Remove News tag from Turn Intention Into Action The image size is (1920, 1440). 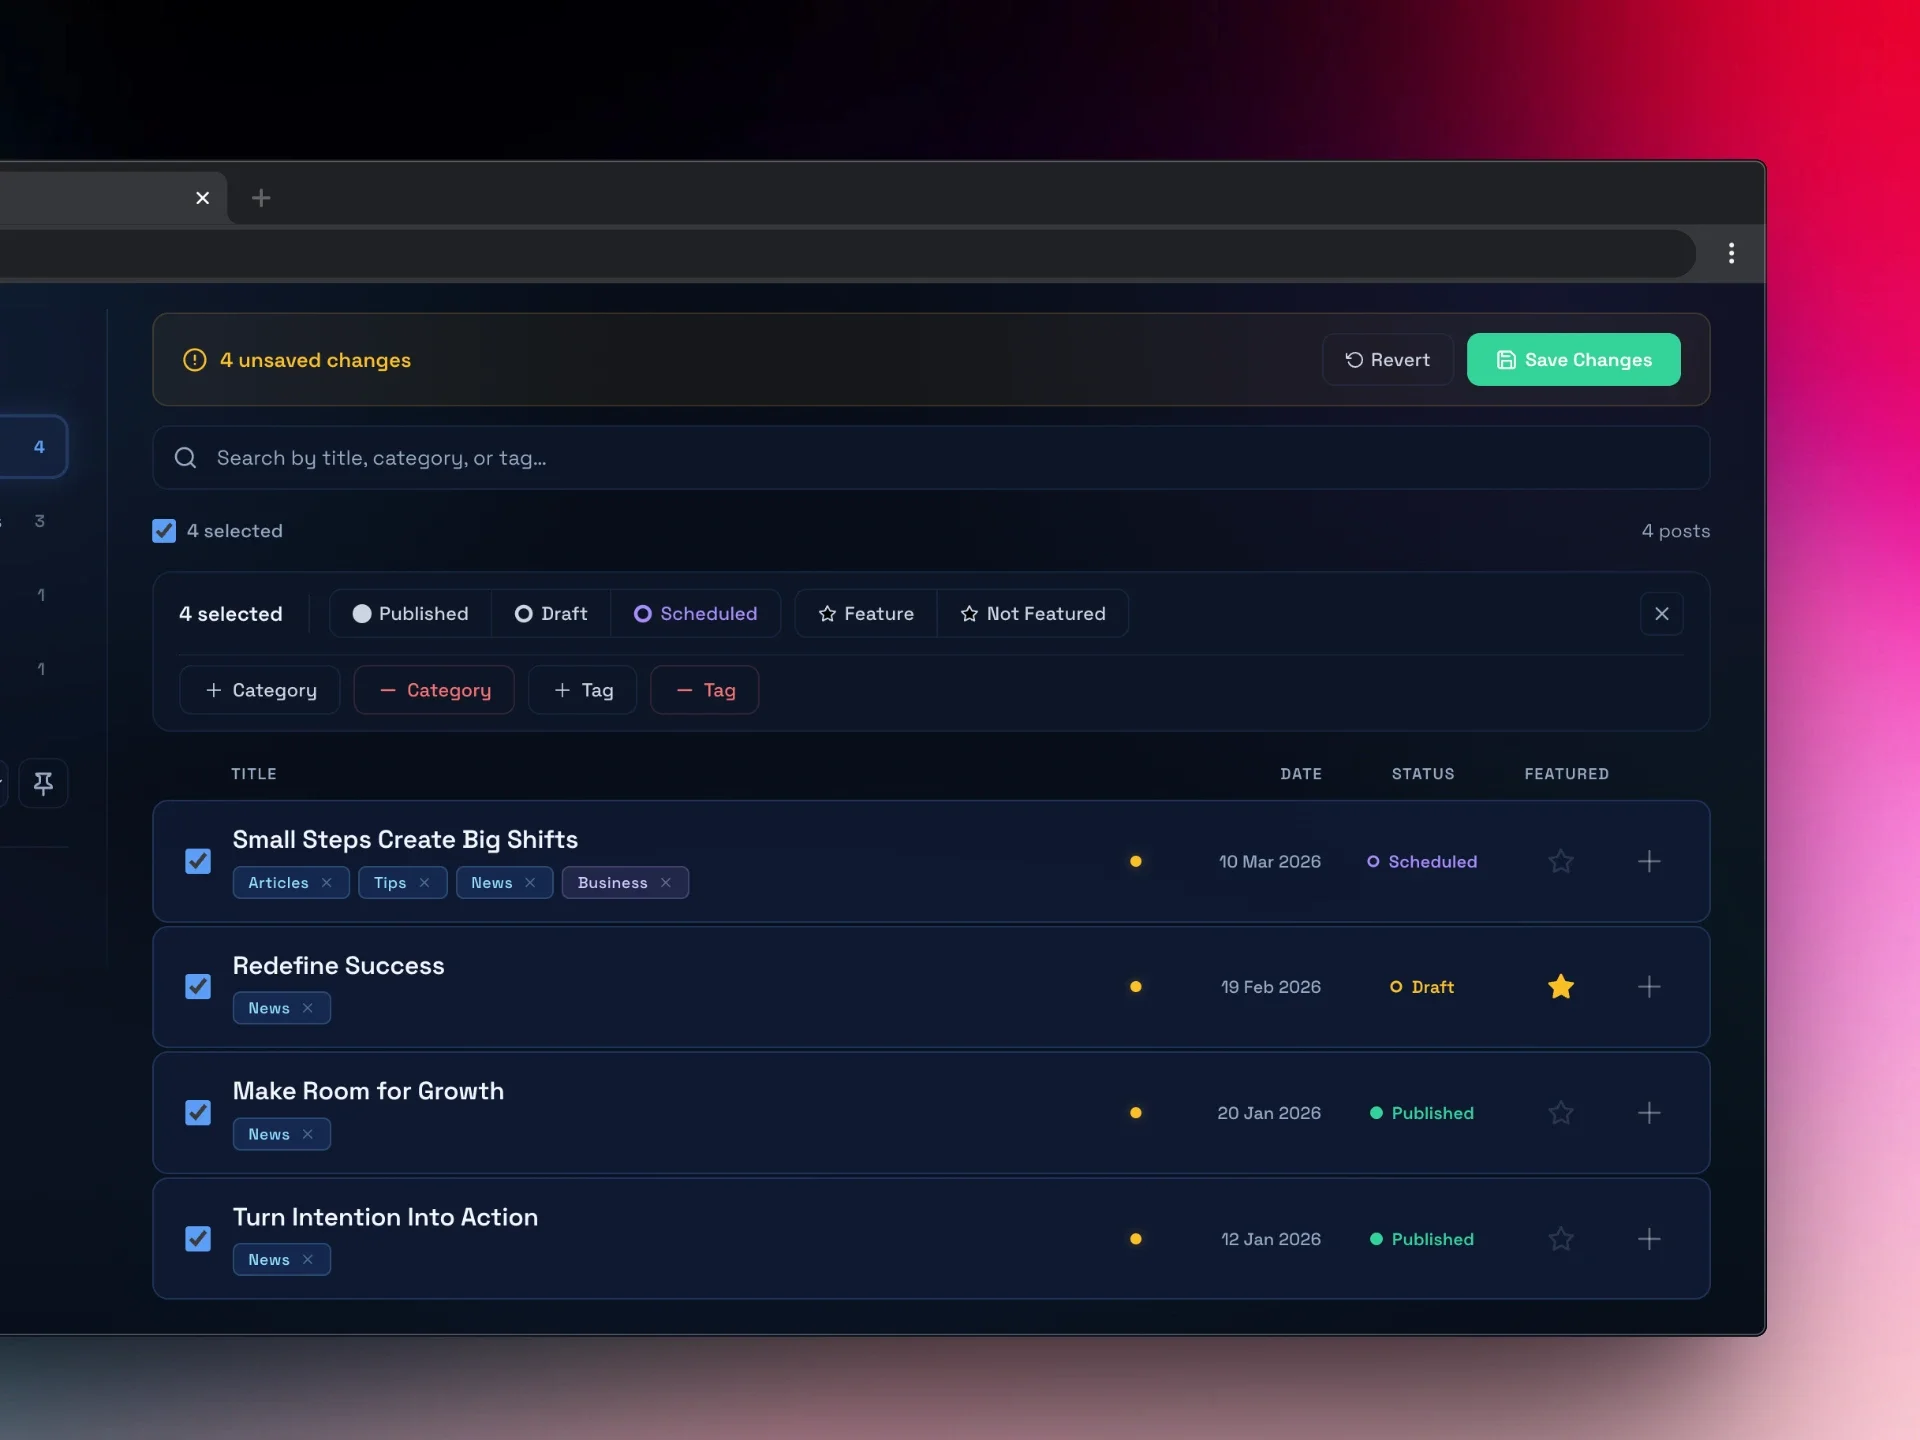(x=308, y=1260)
